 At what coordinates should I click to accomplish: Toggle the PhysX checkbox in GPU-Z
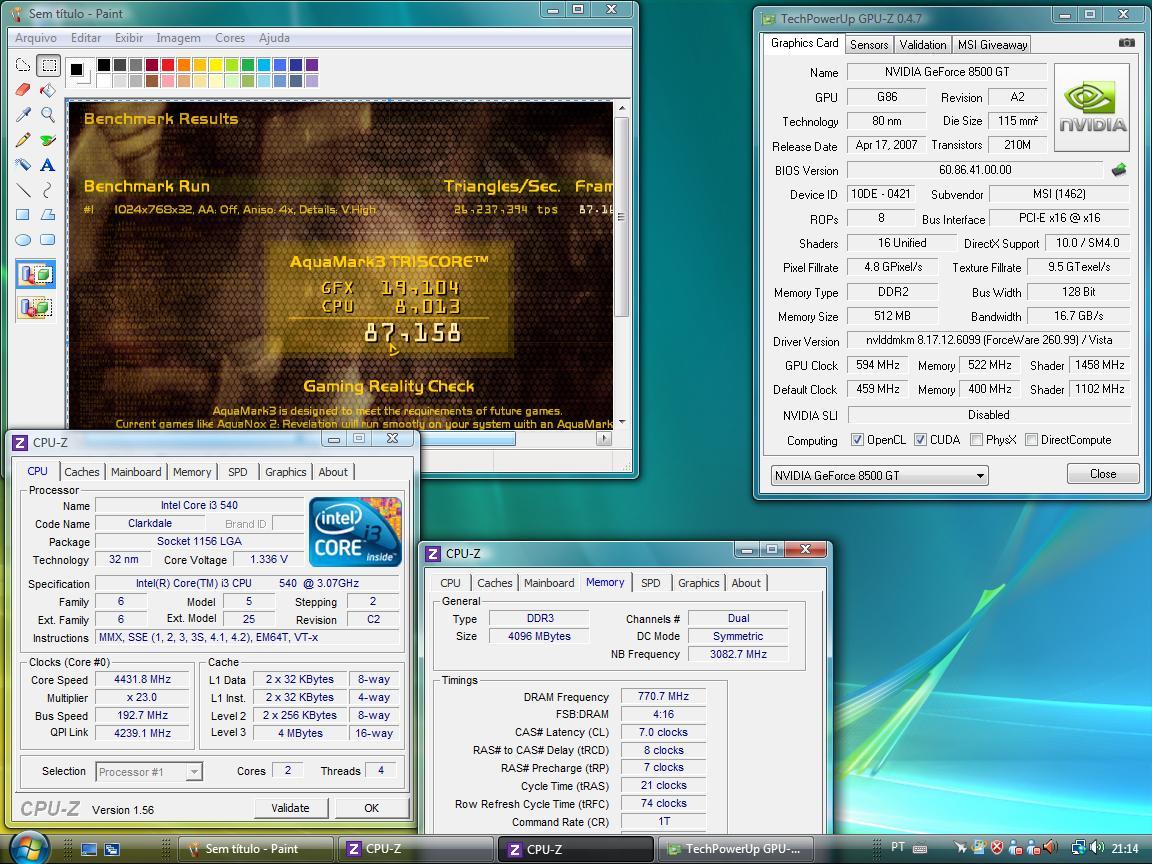point(976,439)
